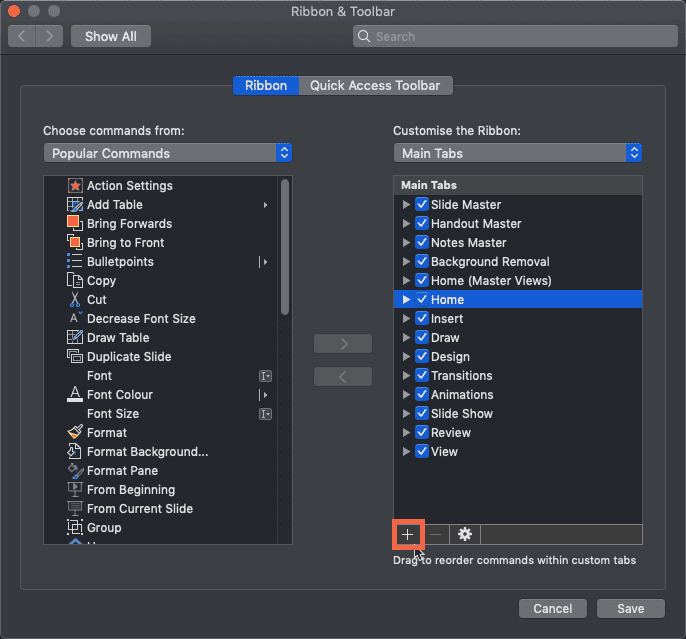Screen dimensions: 686x639
Task: Click the Save button
Action: 630,609
